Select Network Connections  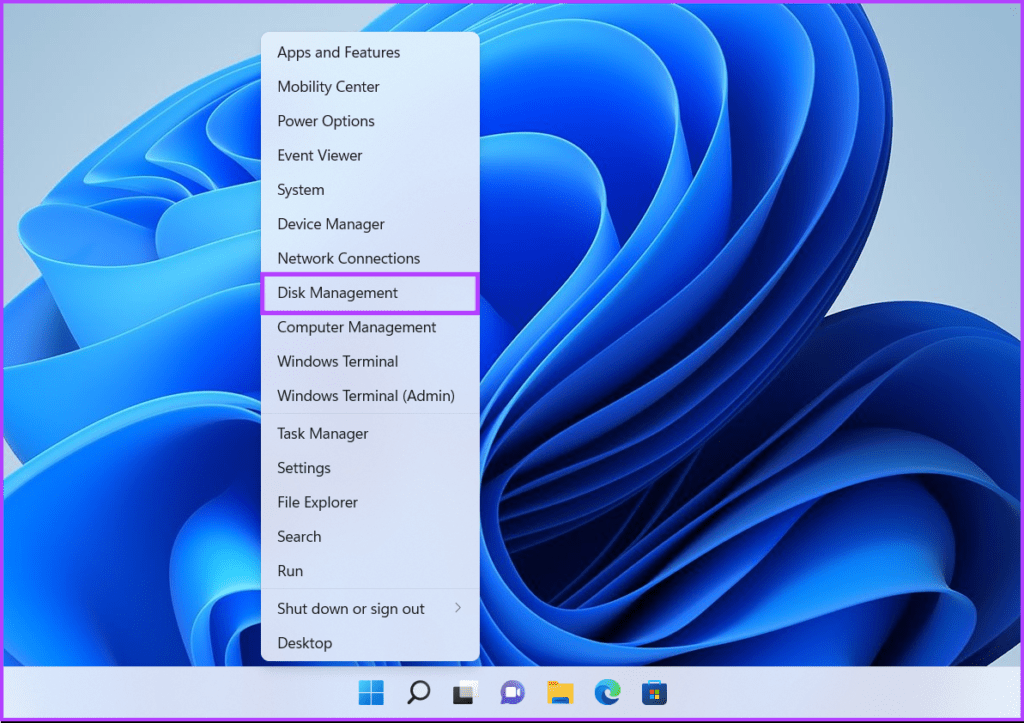tap(348, 258)
